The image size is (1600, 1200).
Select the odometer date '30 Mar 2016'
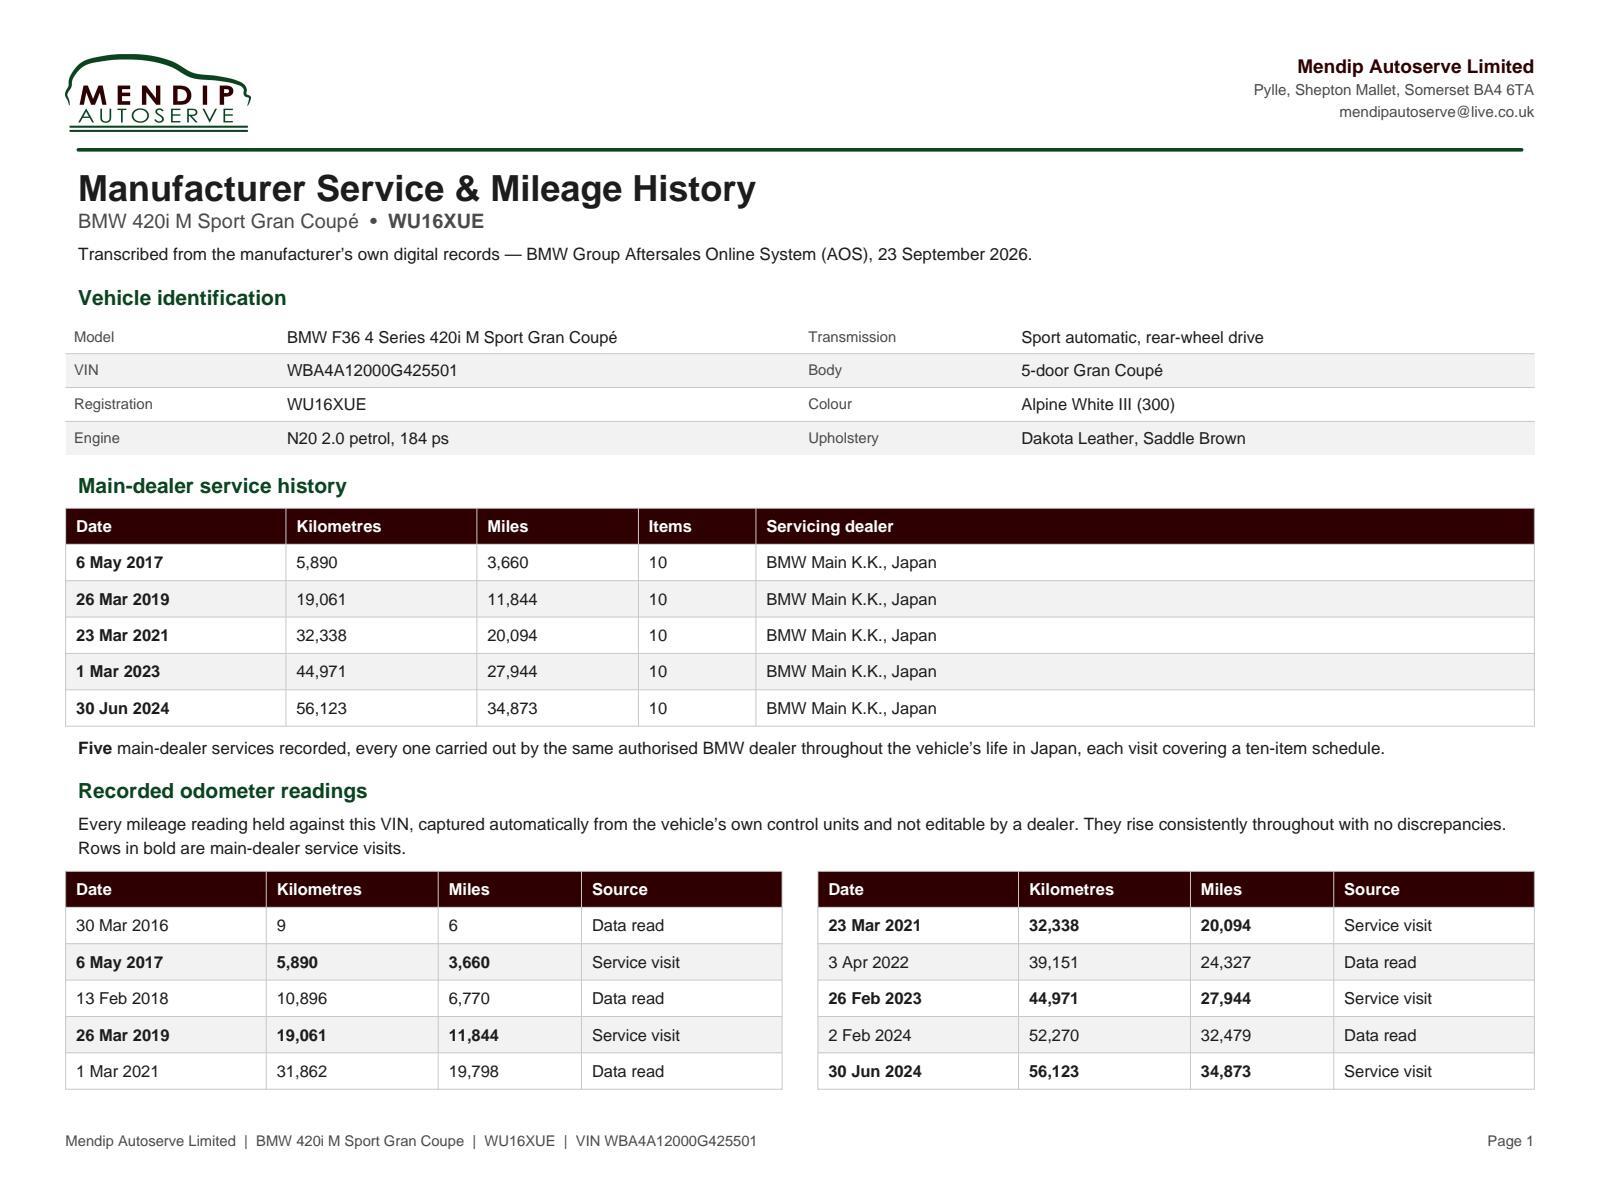[x=122, y=926]
